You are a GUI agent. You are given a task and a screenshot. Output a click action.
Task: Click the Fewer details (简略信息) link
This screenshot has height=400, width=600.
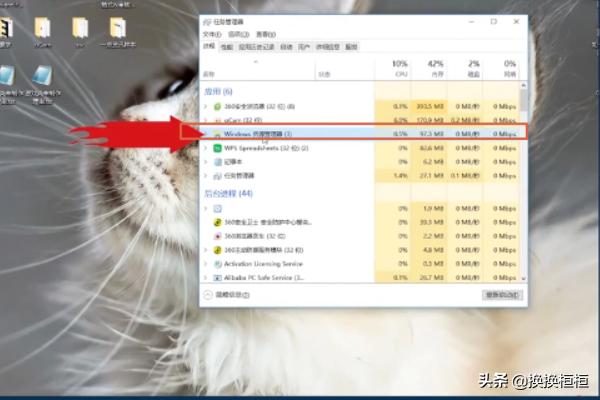coord(232,295)
